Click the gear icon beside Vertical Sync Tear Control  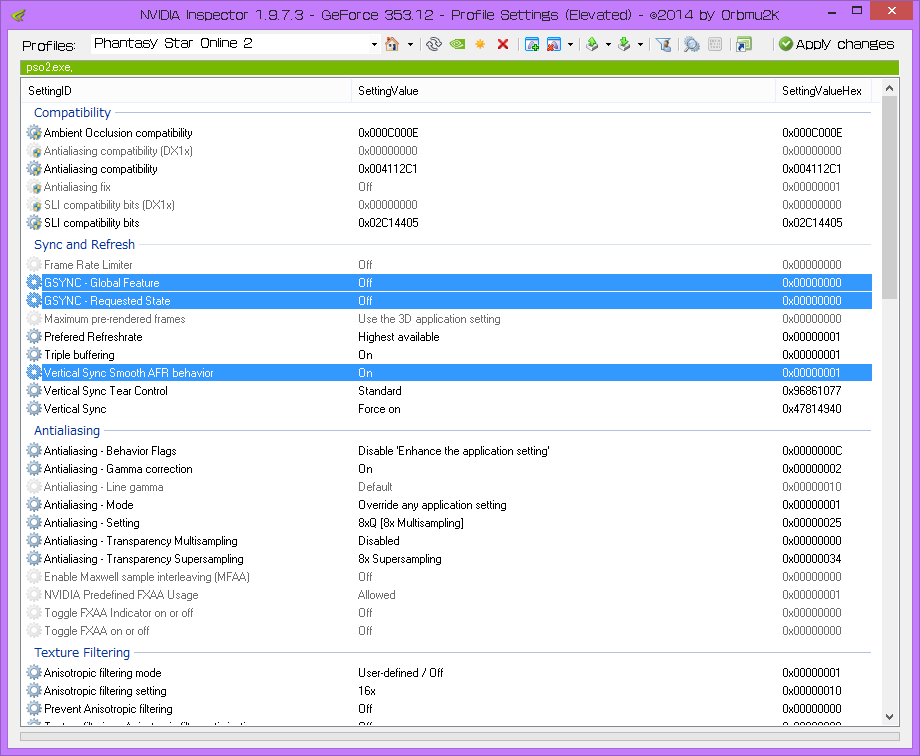pyautogui.click(x=34, y=391)
